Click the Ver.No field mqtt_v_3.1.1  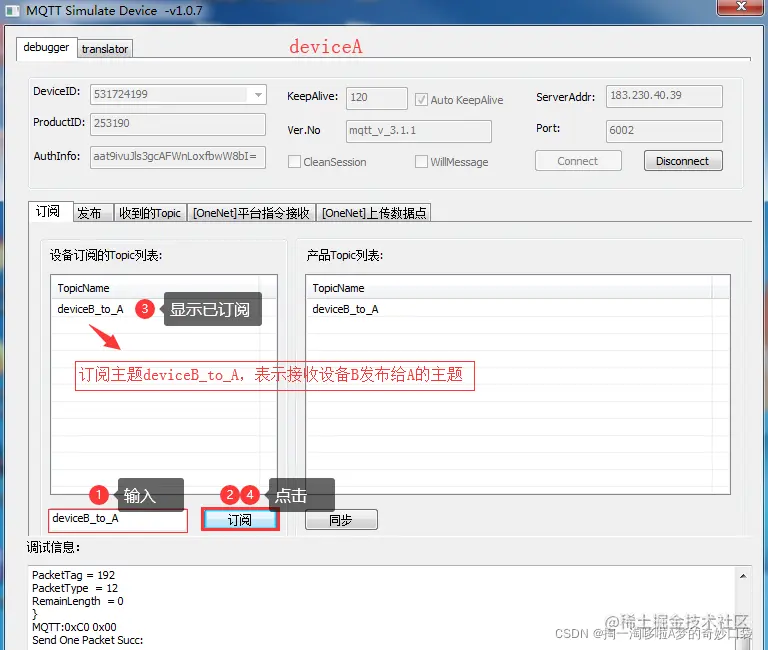(418, 131)
